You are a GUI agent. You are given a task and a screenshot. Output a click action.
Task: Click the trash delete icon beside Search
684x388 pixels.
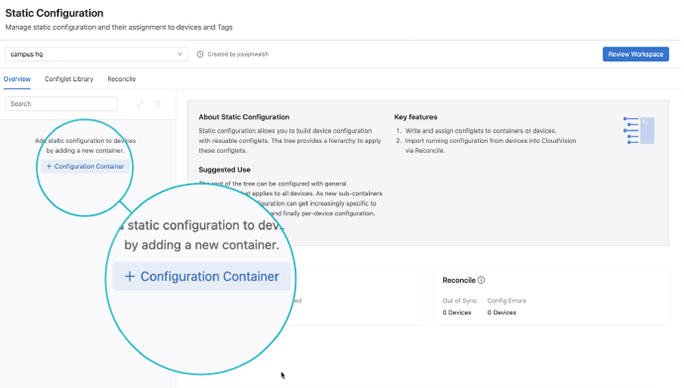tap(158, 104)
